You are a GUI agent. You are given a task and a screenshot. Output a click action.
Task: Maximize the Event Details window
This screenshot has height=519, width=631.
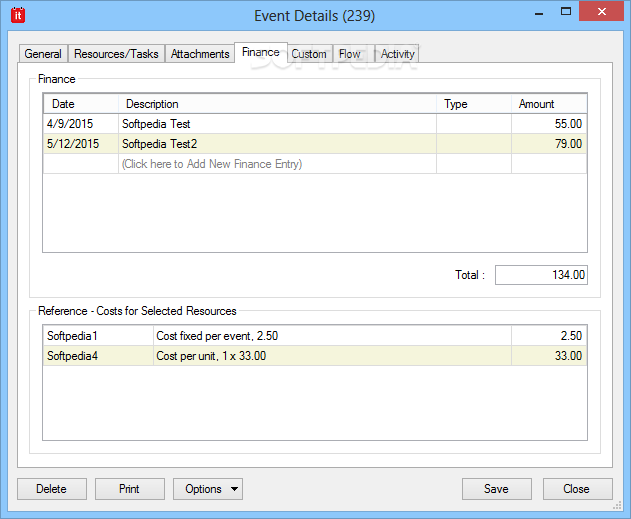click(x=566, y=12)
